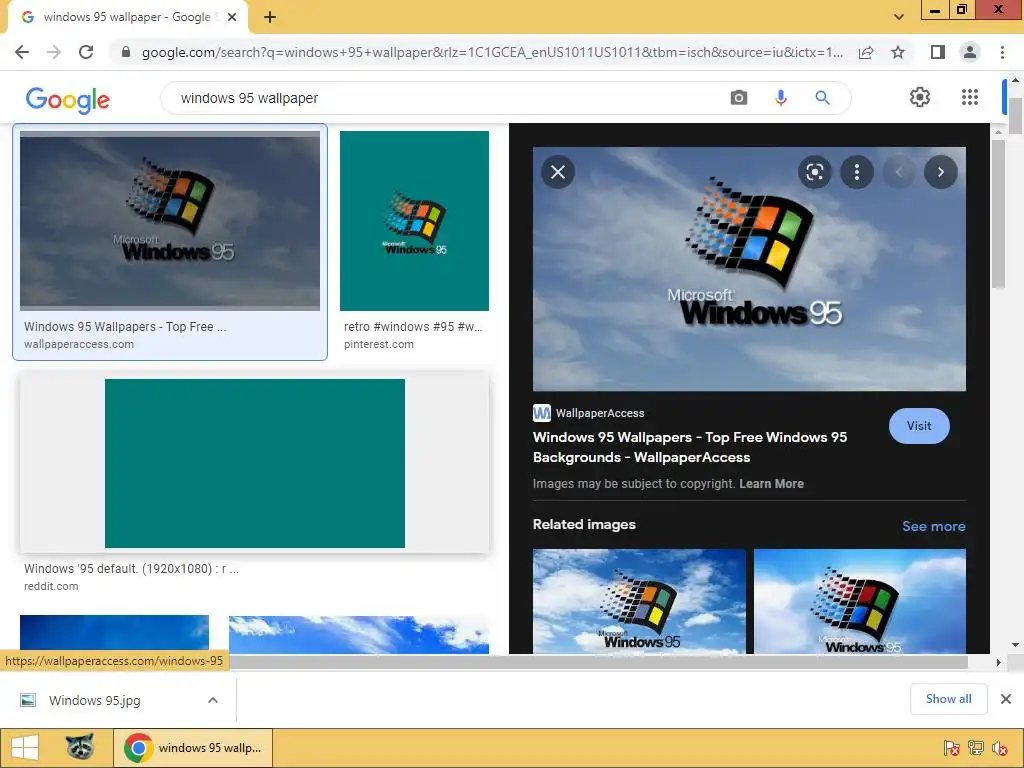Image resolution: width=1024 pixels, height=768 pixels.
Task: Close the image preview panel
Action: (558, 172)
